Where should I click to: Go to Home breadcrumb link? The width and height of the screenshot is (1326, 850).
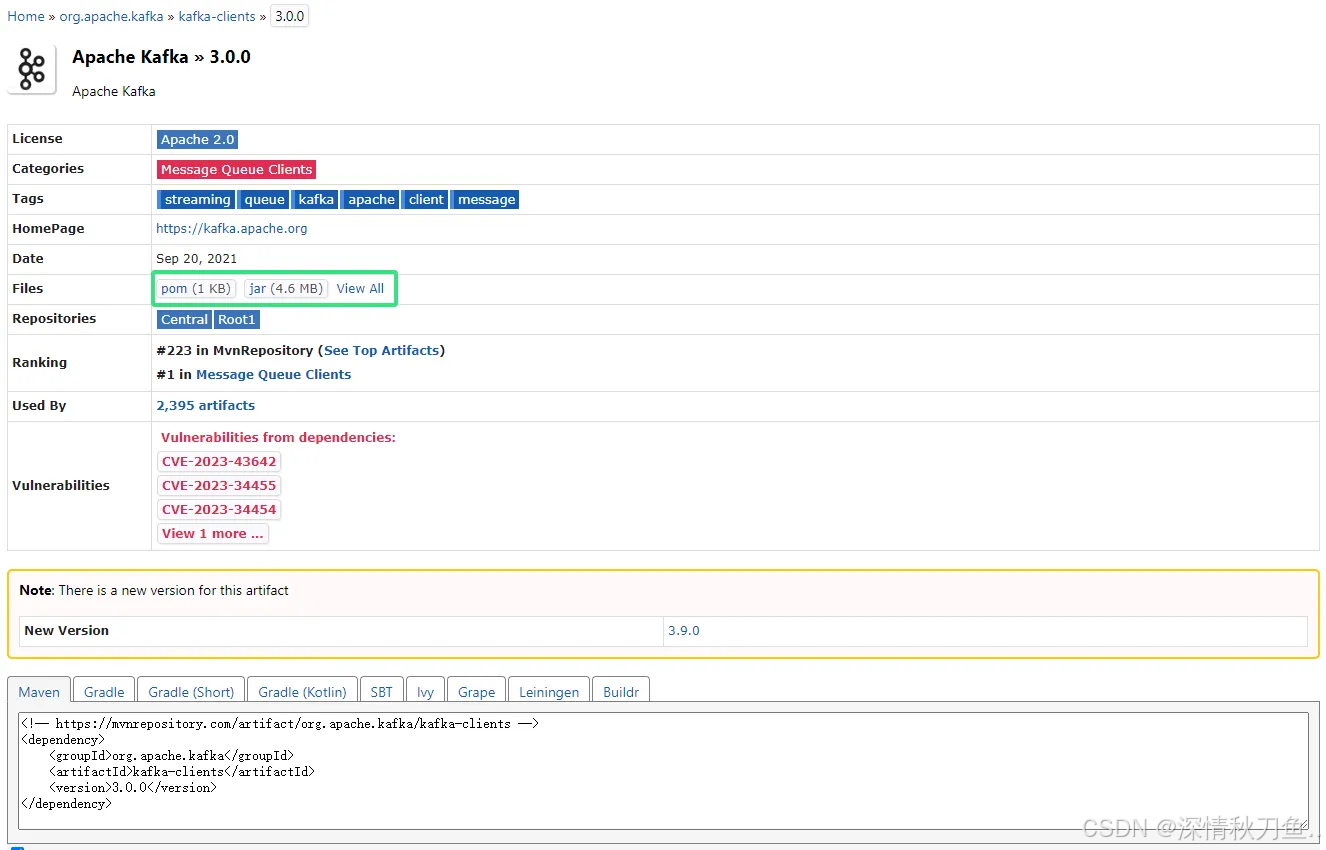[x=26, y=16]
